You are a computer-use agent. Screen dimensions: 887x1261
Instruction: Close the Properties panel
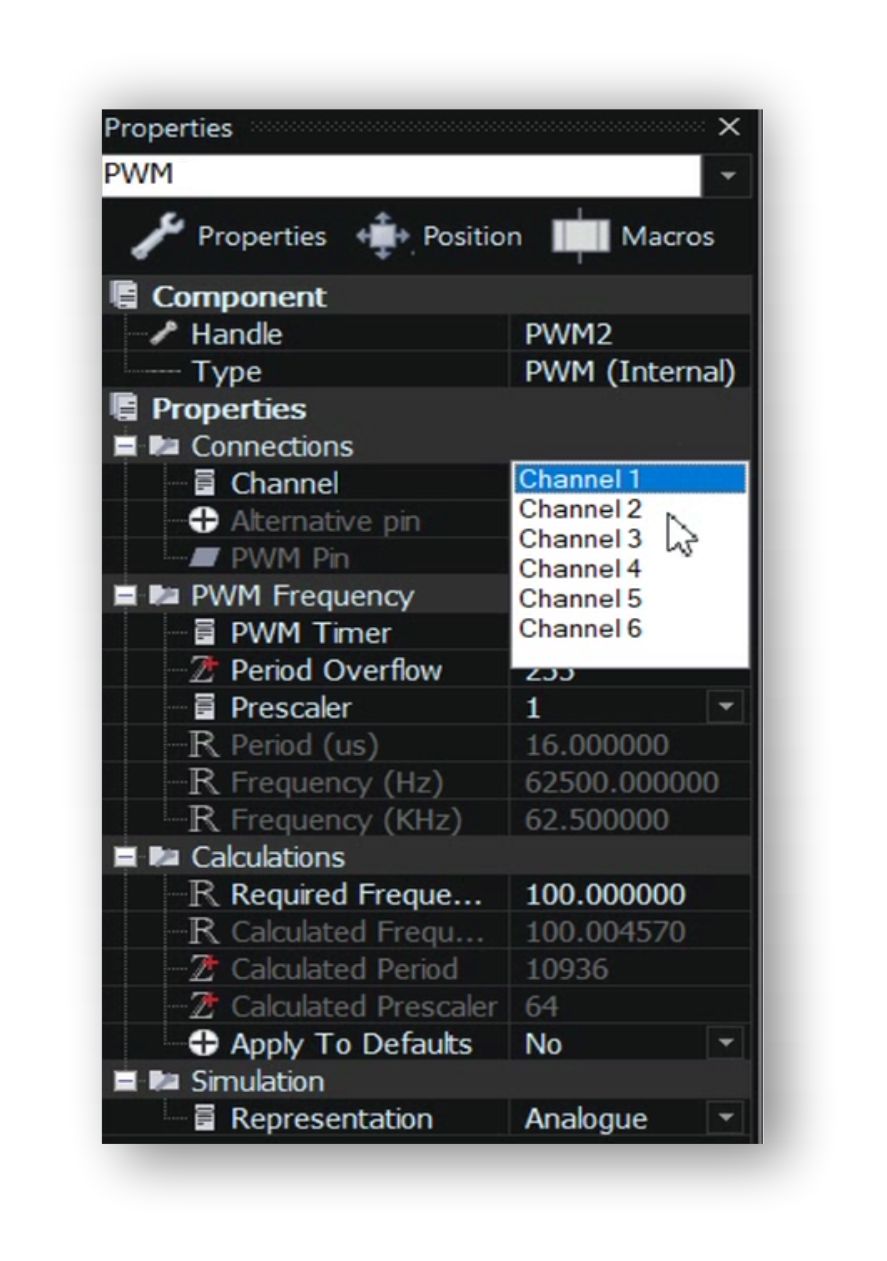(x=730, y=127)
